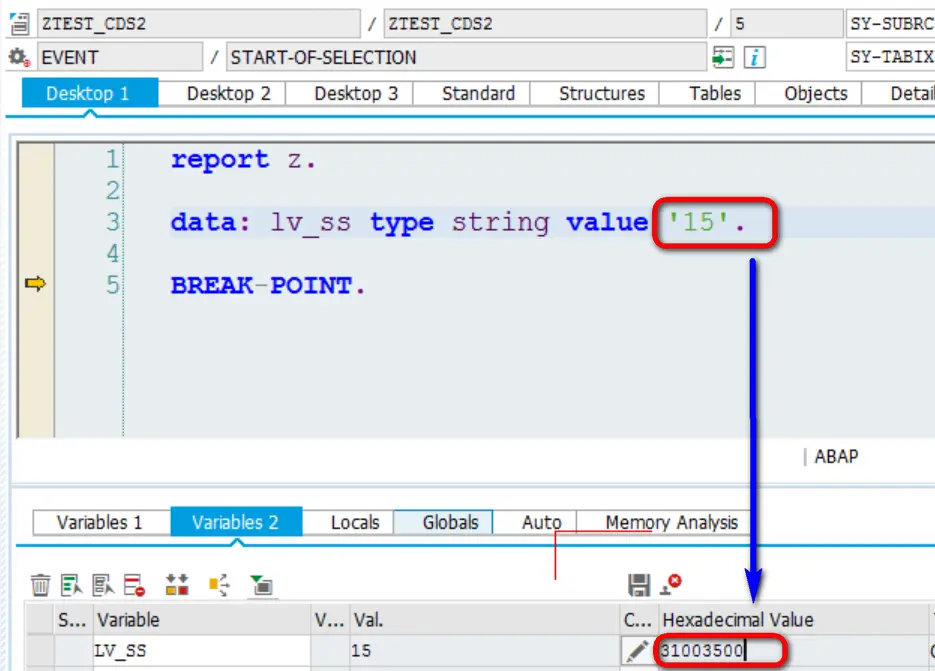The image size is (935, 671).
Task: Click the BREAK-POINT statement on line 5
Action: pos(268,285)
